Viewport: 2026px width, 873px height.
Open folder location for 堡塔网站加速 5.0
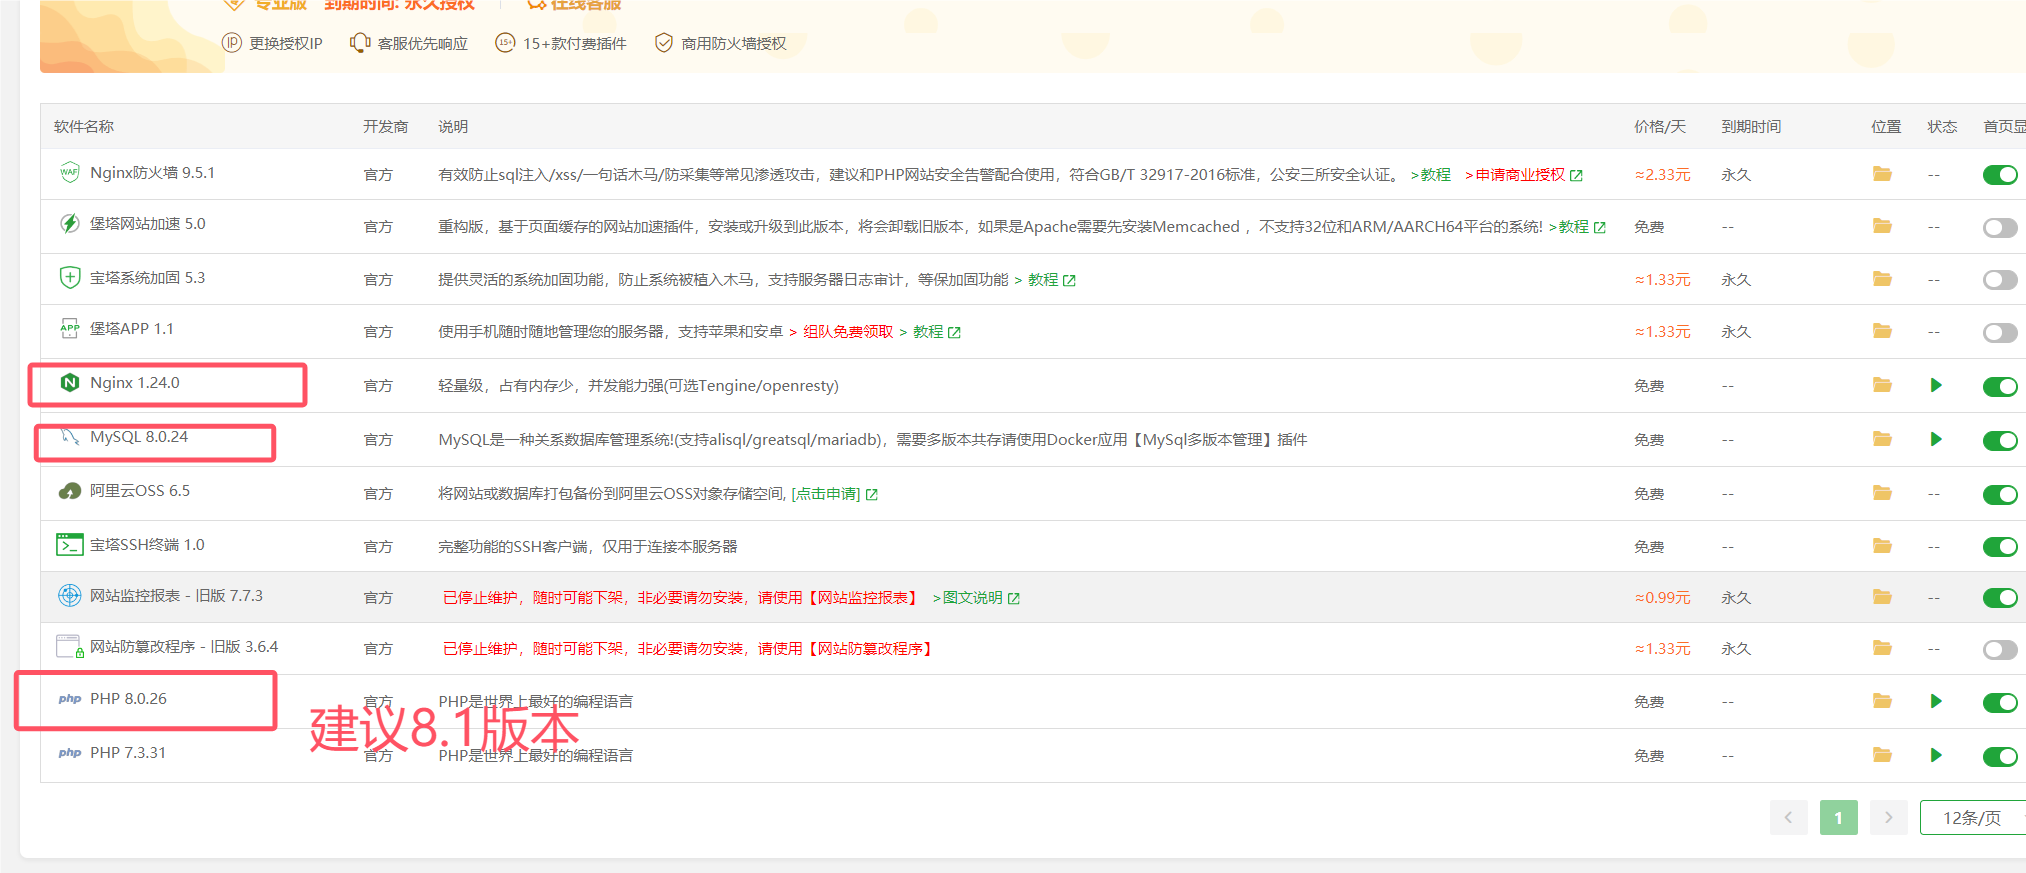(1882, 226)
